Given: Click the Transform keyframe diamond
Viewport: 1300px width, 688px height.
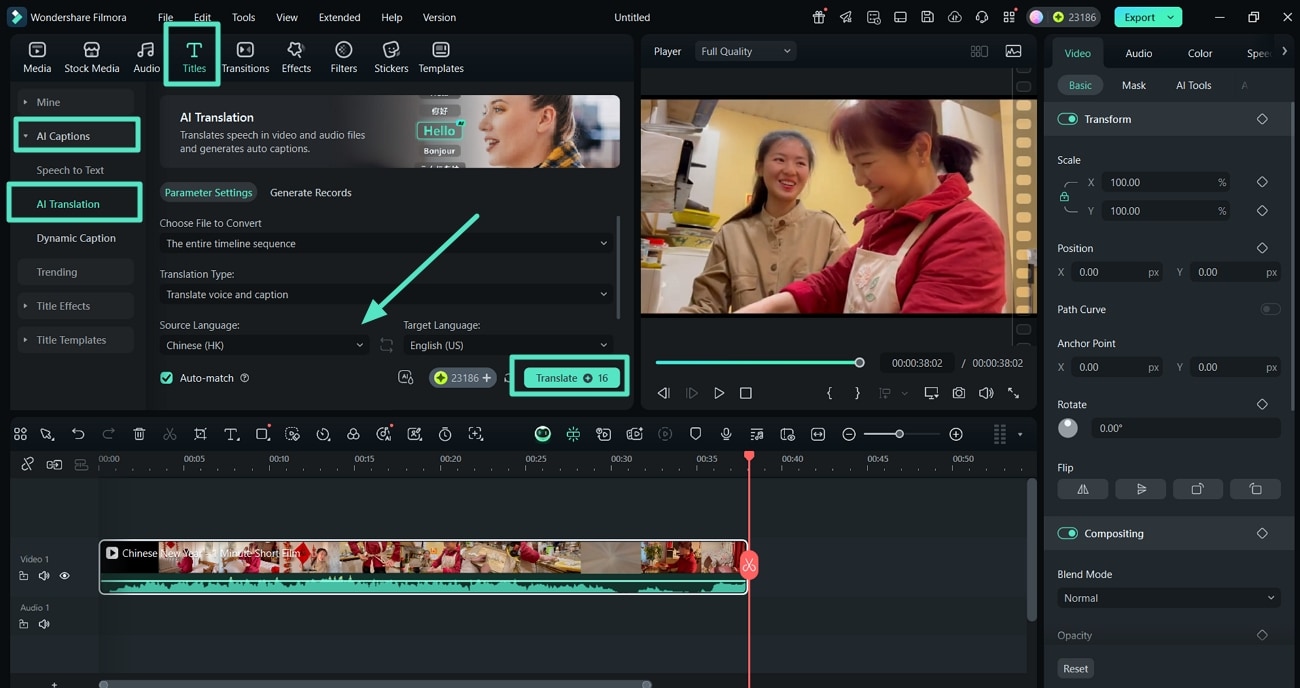Looking at the screenshot, I should (1262, 119).
